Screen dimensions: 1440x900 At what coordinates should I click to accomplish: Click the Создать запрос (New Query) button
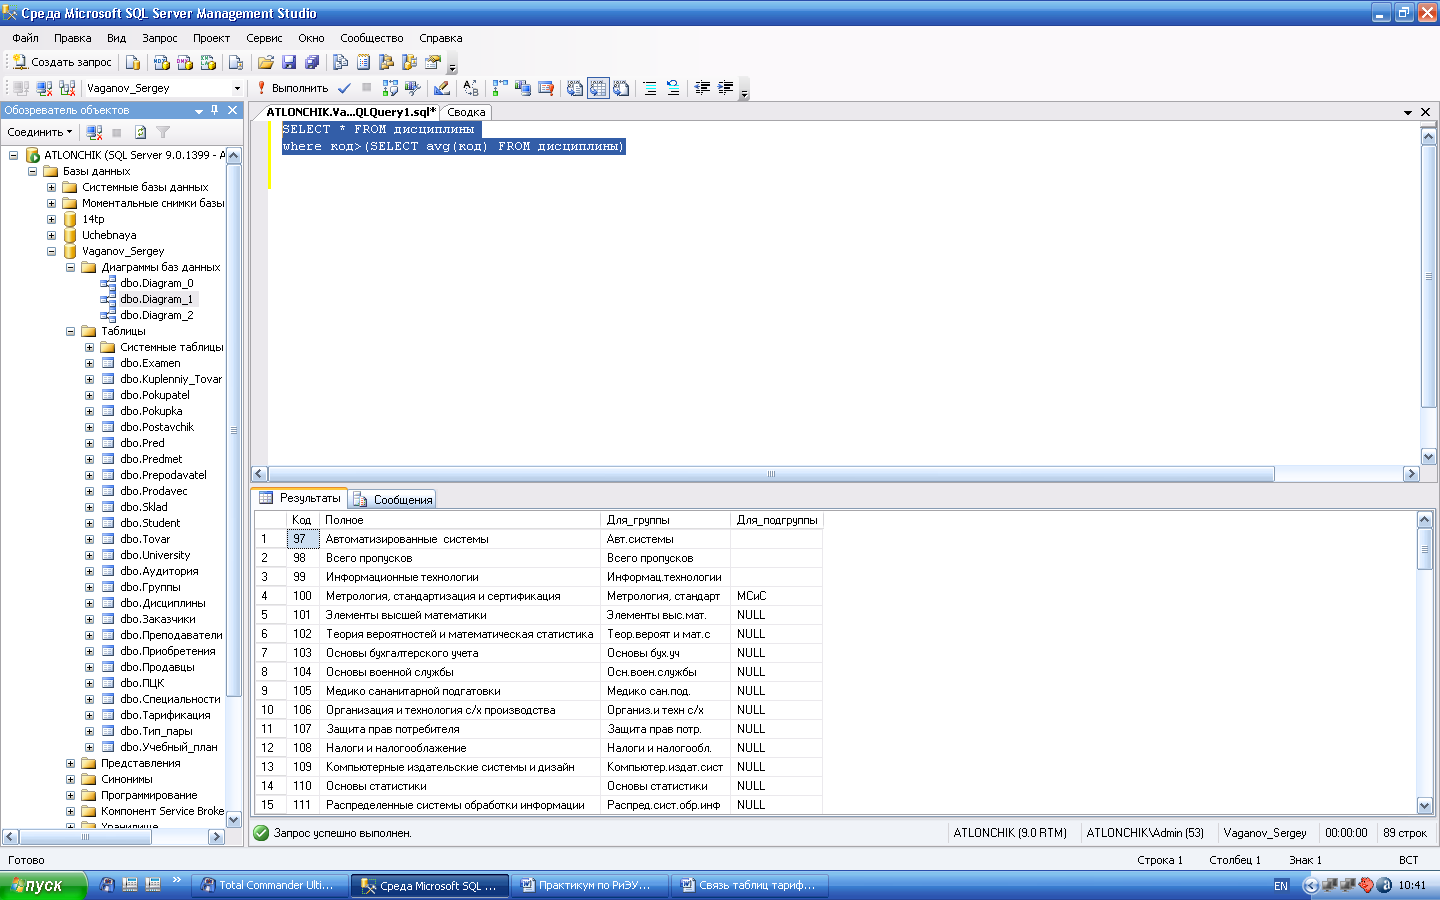tap(62, 62)
